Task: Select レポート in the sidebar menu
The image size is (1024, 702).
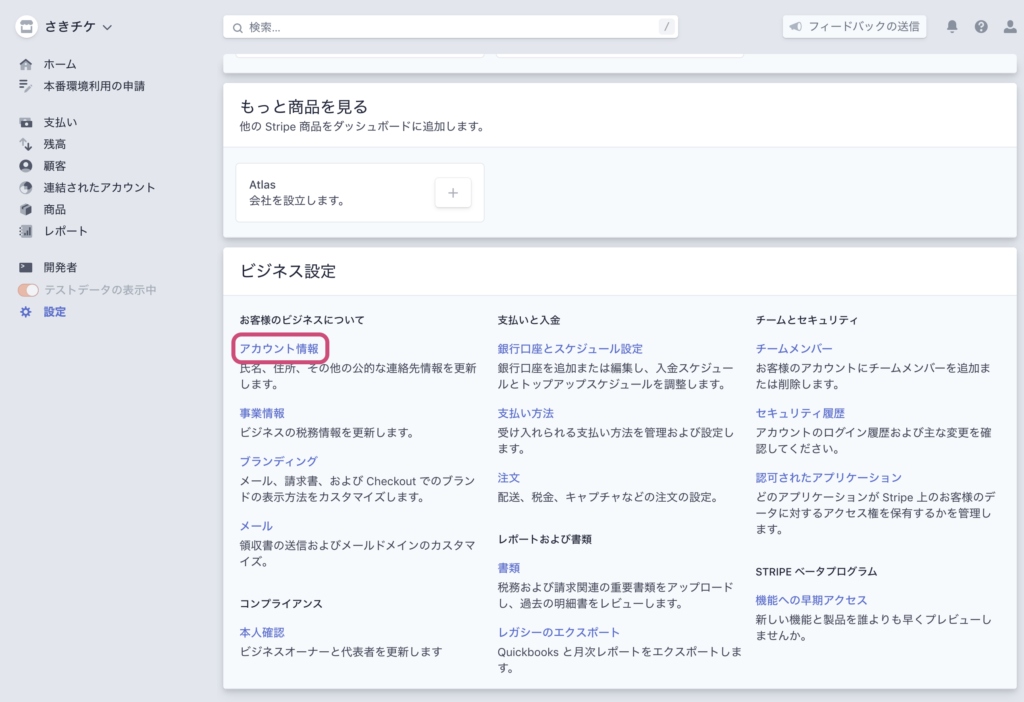Action: [65, 231]
